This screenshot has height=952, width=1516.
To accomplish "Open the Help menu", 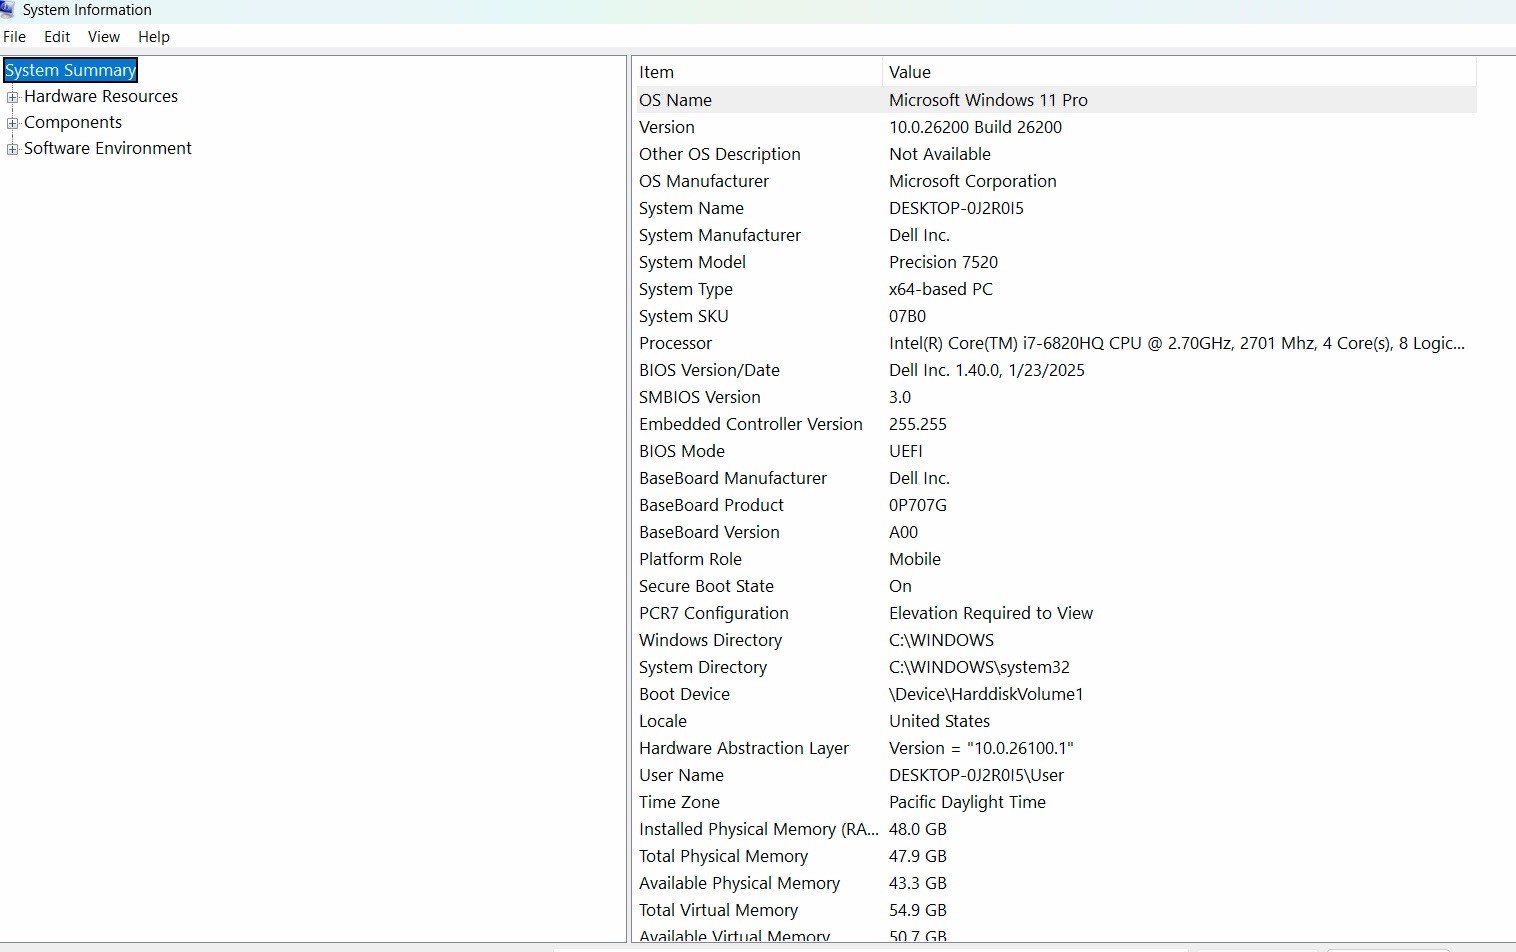I will [154, 37].
